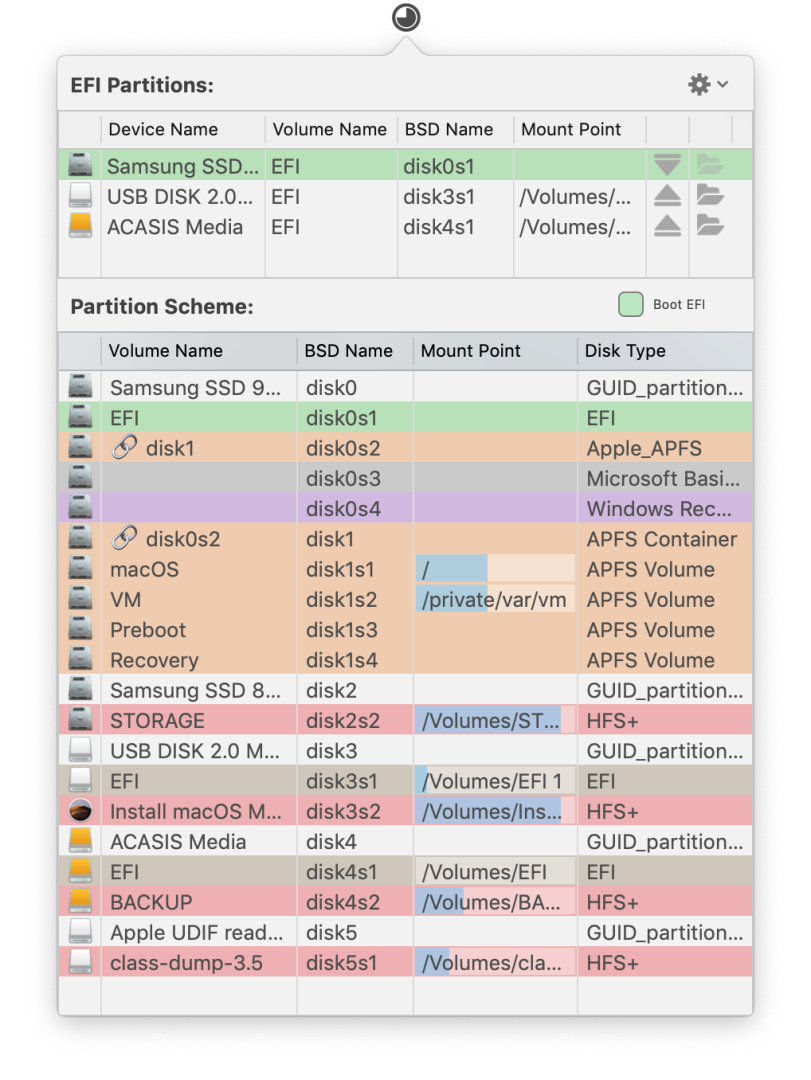Eject the ACASIS Media EFI partition

pos(667,226)
